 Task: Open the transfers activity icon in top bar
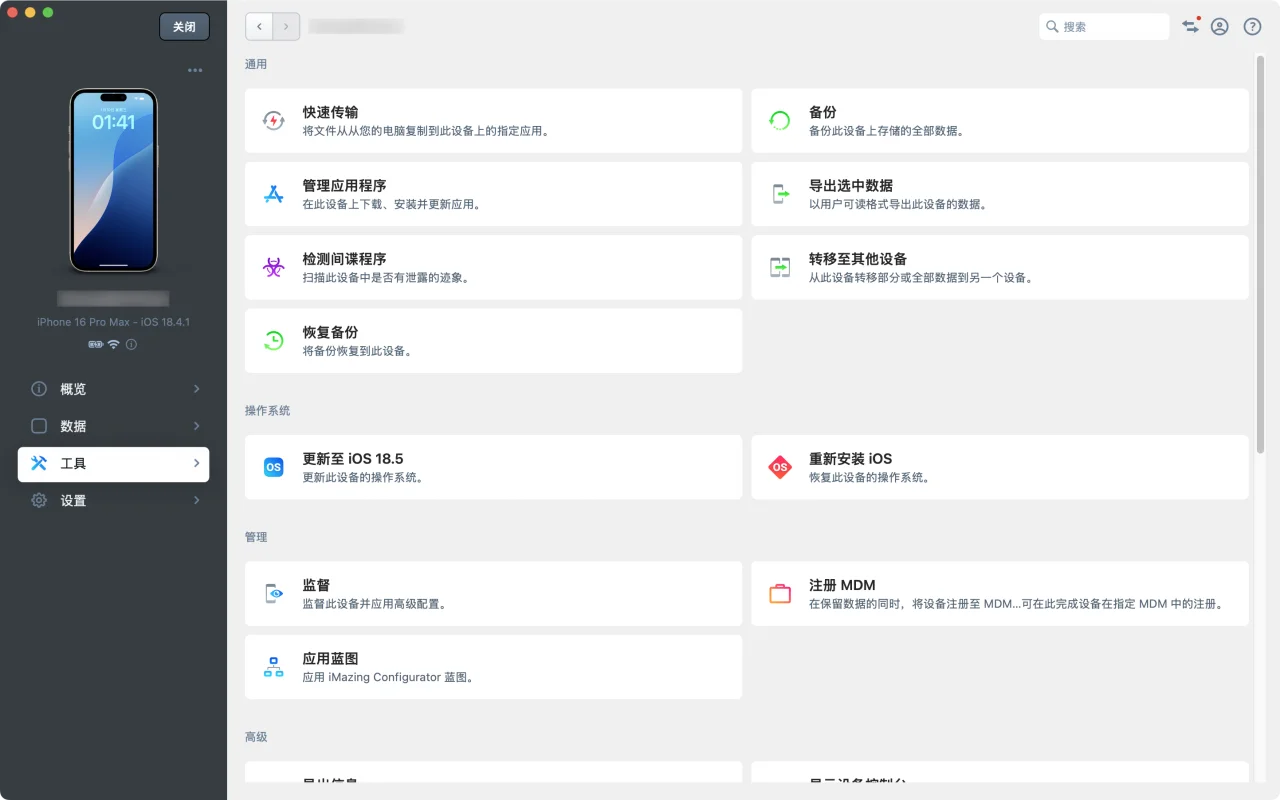point(1190,27)
